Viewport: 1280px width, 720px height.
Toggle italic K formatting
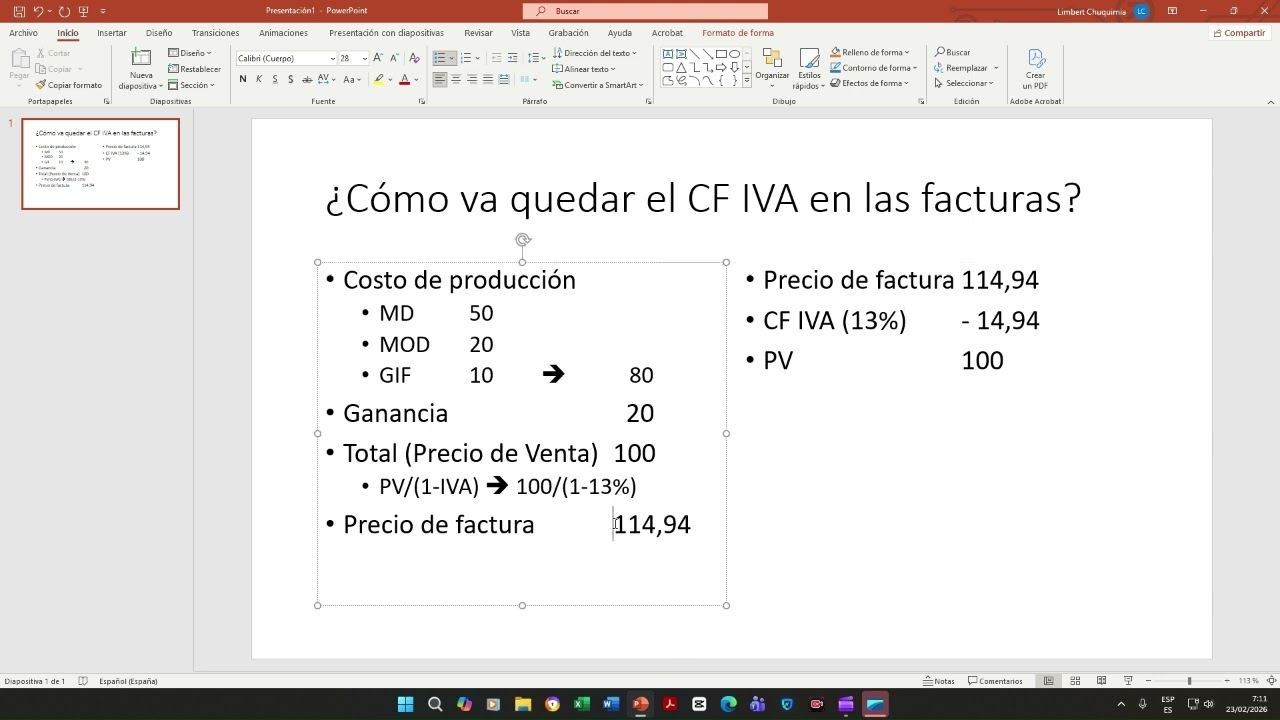(259, 79)
